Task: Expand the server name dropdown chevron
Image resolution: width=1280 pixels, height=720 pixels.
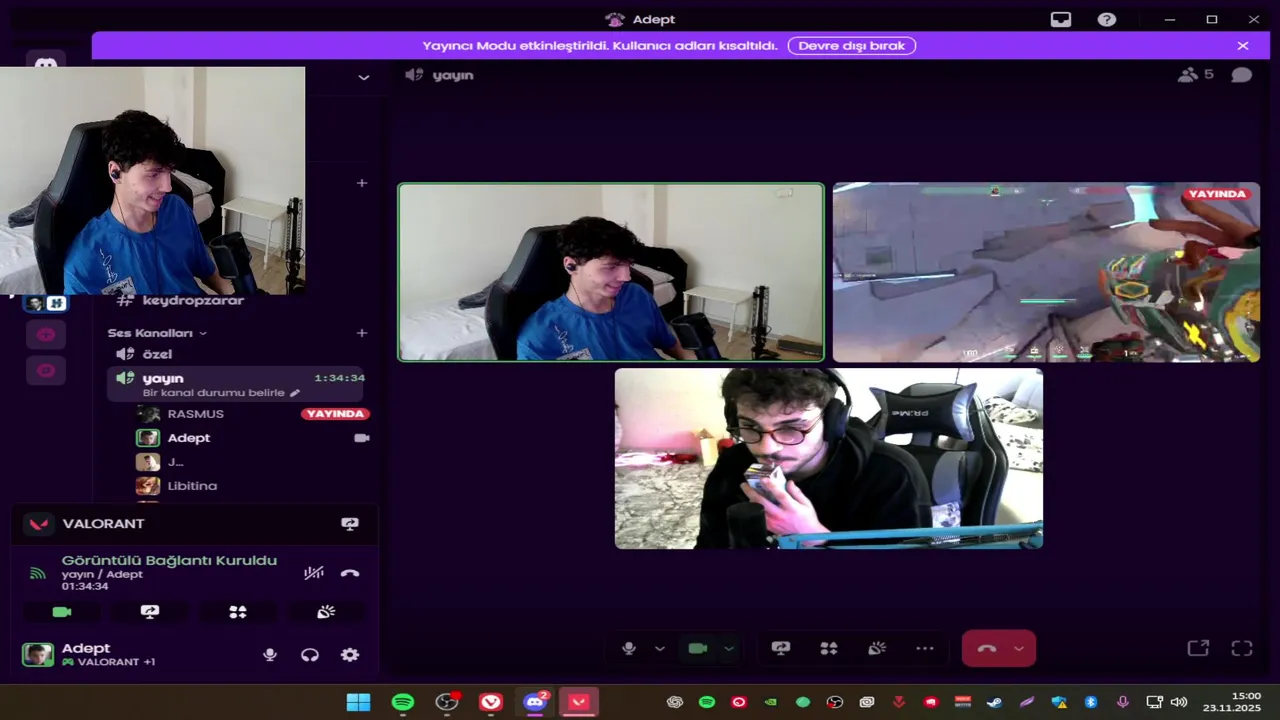Action: (364, 77)
